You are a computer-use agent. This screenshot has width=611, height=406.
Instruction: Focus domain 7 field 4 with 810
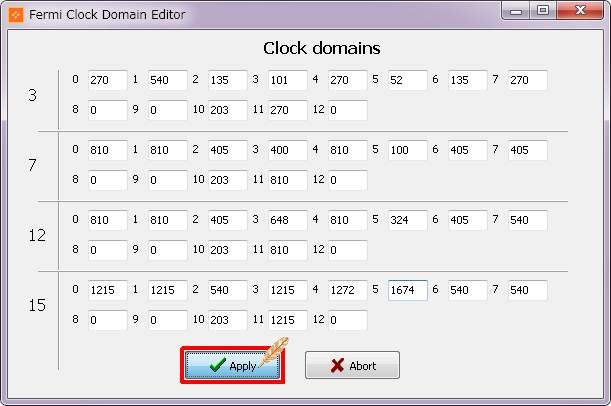click(x=348, y=150)
